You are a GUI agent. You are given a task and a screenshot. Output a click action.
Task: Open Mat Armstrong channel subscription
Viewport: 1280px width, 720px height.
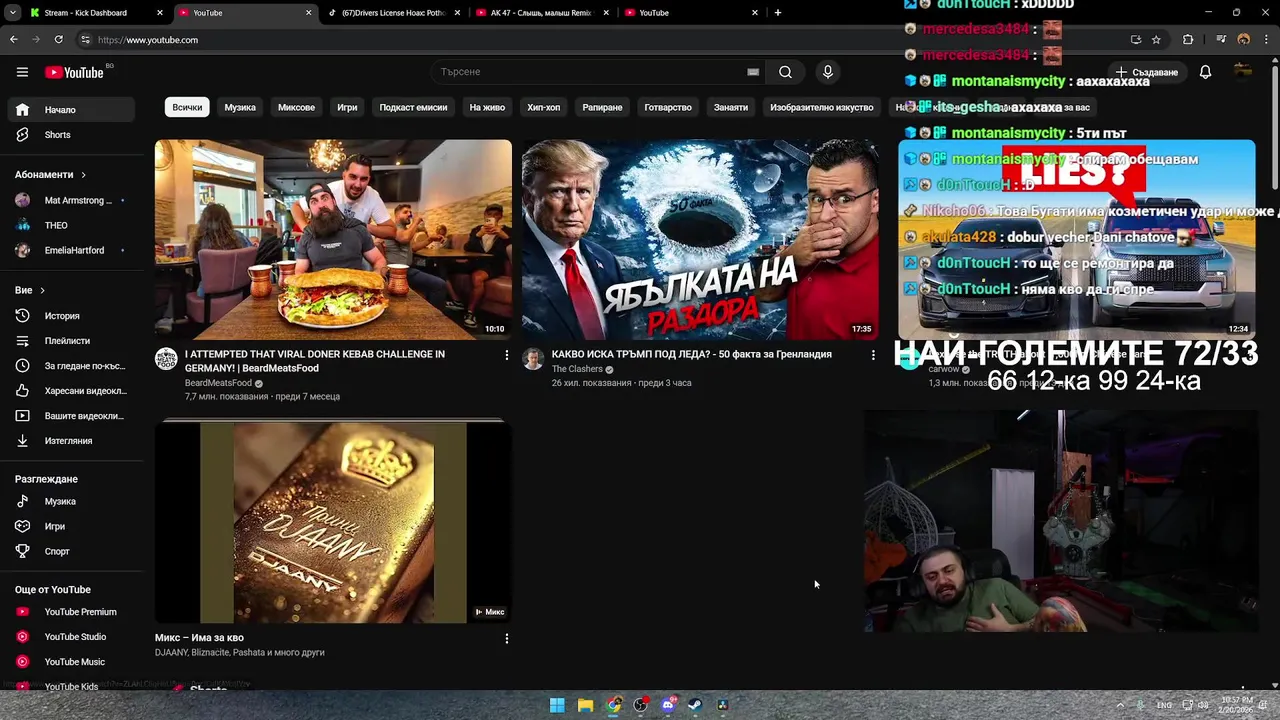pyautogui.click(x=71, y=200)
